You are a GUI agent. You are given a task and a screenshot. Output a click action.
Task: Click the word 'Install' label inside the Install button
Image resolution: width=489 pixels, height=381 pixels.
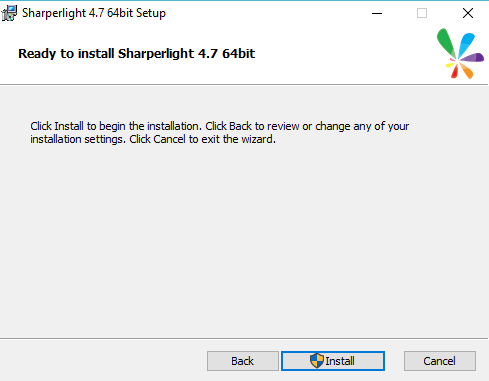click(x=340, y=361)
